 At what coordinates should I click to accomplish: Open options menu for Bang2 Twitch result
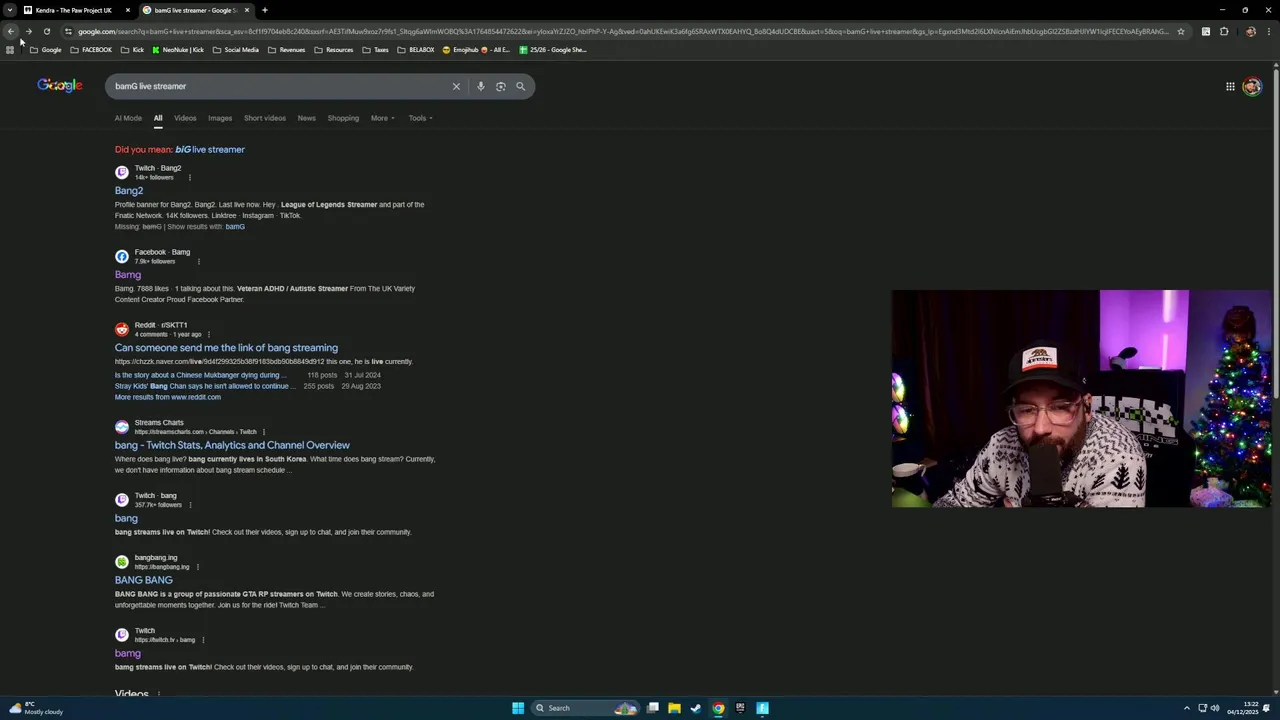pos(189,177)
